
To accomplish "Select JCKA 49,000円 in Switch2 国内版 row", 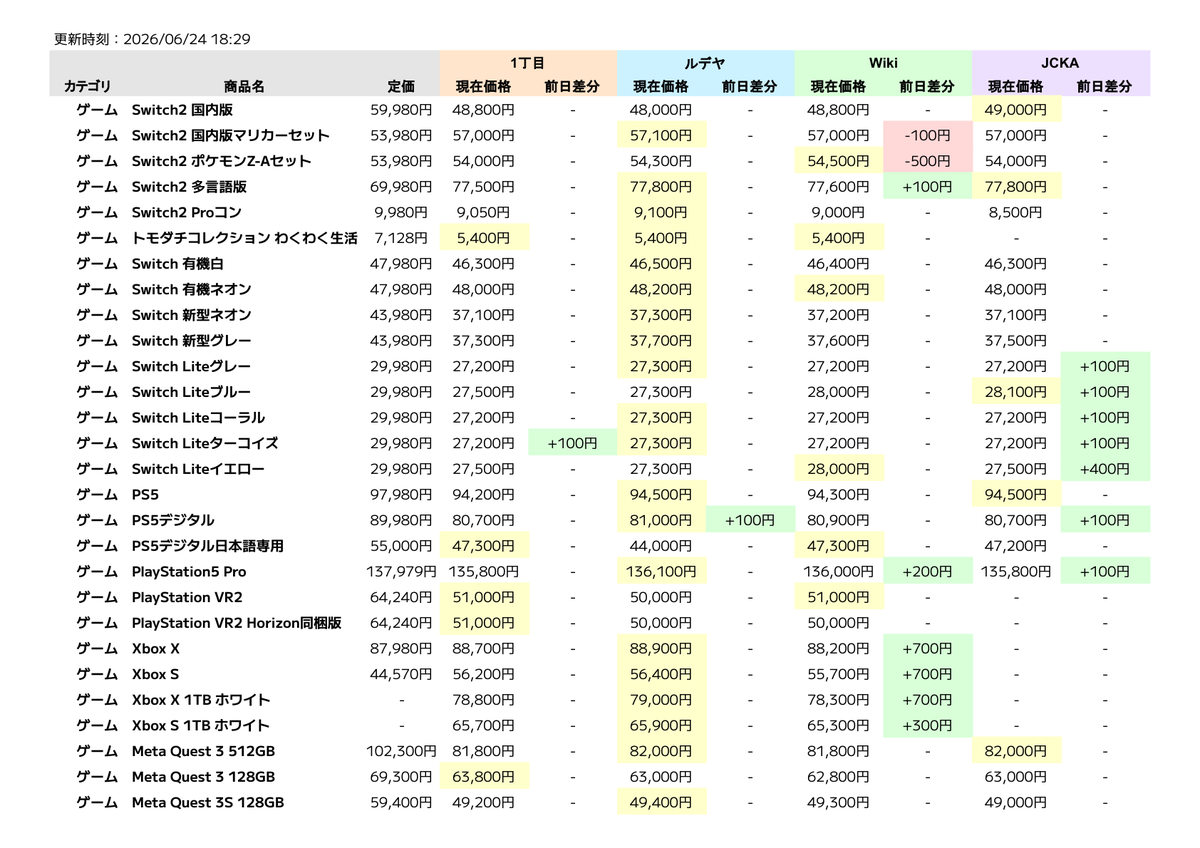I will [x=1017, y=110].
